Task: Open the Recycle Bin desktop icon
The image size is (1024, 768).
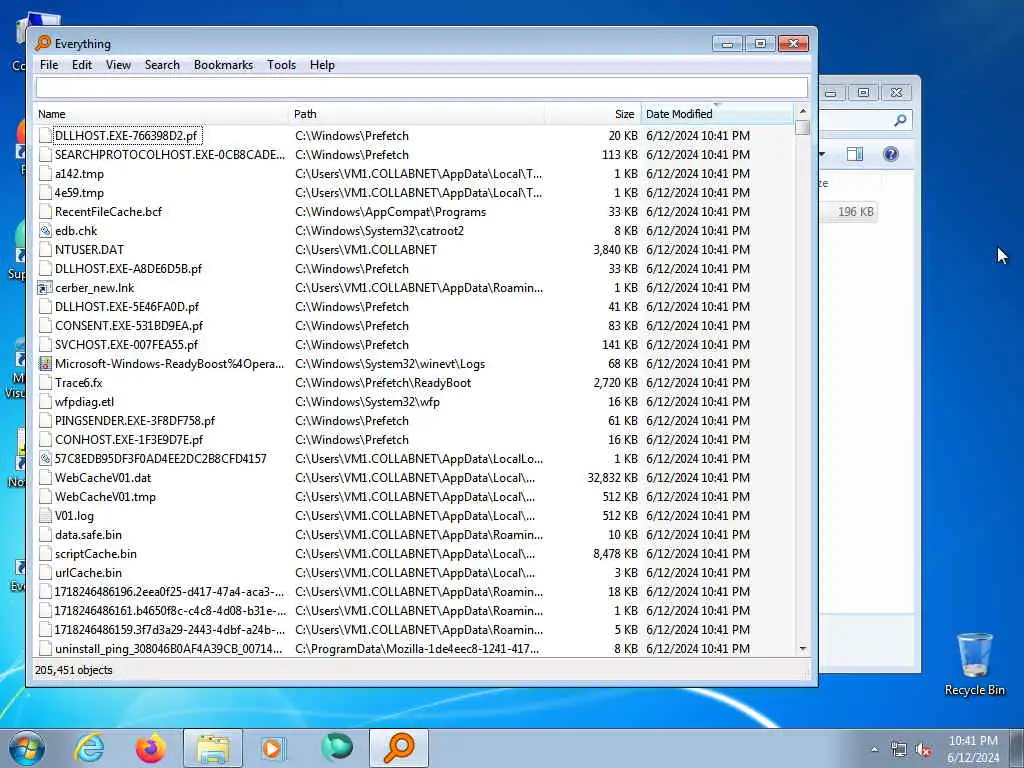Action: coord(974,664)
